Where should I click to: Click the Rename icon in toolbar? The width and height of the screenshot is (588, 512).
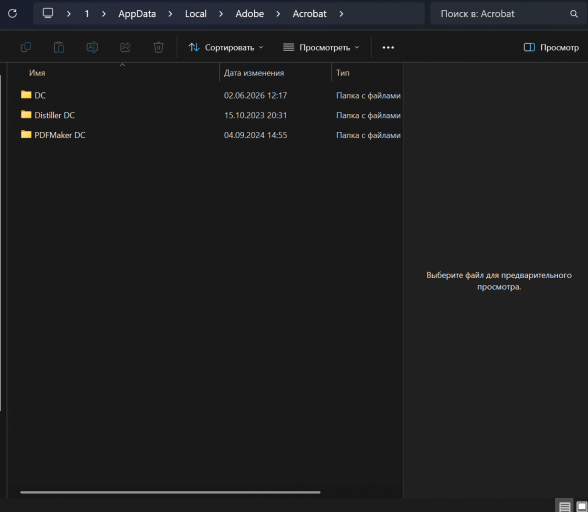click(x=92, y=47)
